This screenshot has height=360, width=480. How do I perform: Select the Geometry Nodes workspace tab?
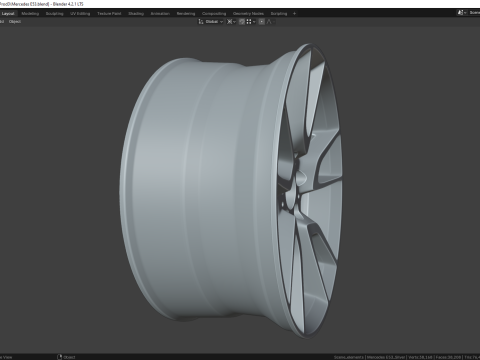point(248,14)
